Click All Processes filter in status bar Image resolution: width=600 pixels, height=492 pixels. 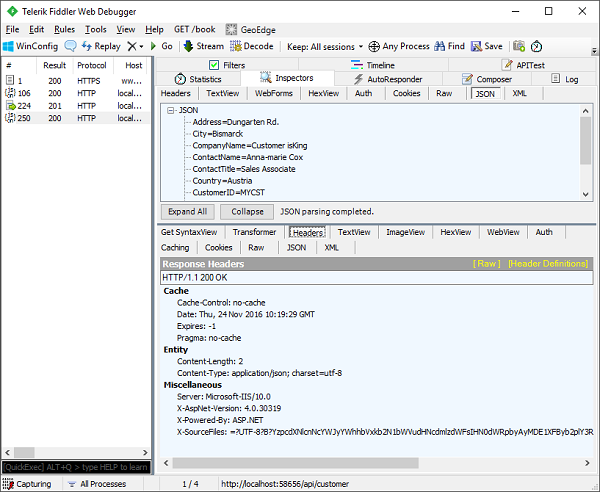point(97,484)
